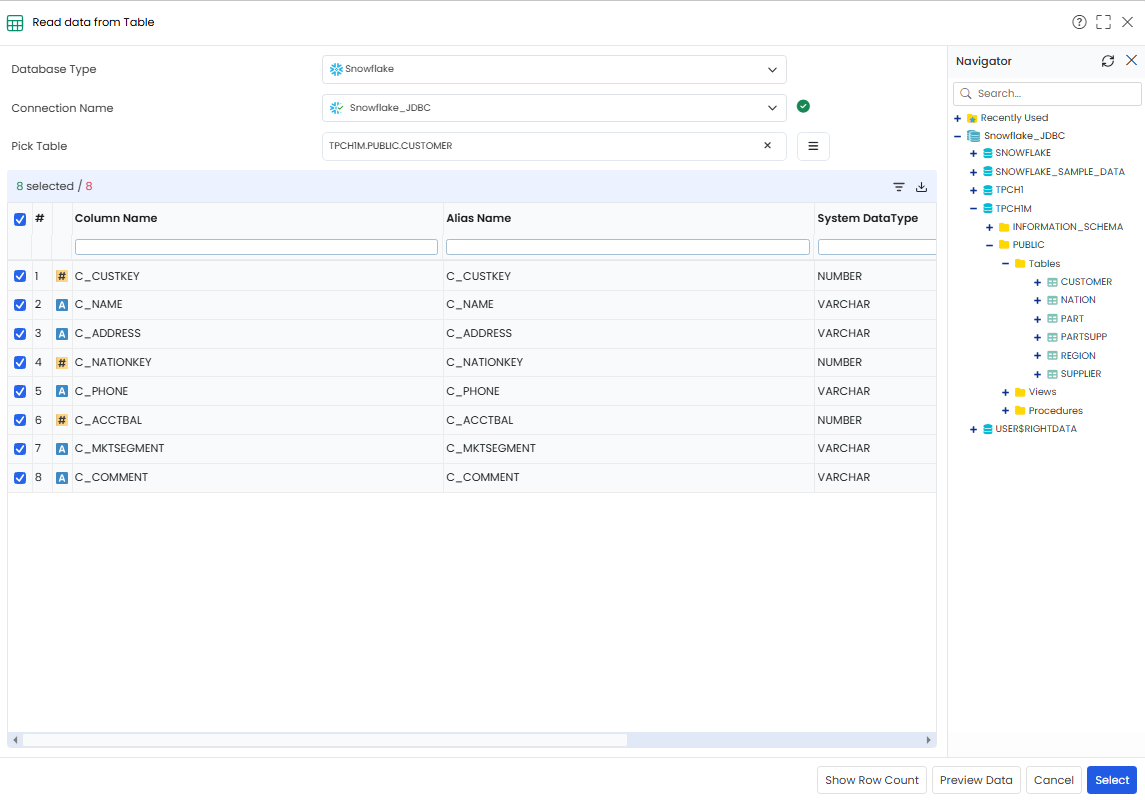Viewport: 1145px width, 800px height.
Task: Click the scrollbar left arrow
Action: pos(15,740)
